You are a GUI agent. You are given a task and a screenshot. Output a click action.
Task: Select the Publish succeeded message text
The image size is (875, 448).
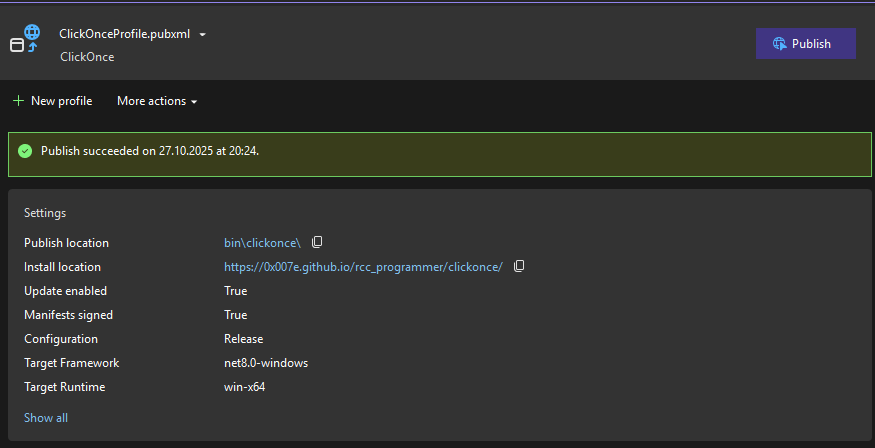[x=150, y=151]
